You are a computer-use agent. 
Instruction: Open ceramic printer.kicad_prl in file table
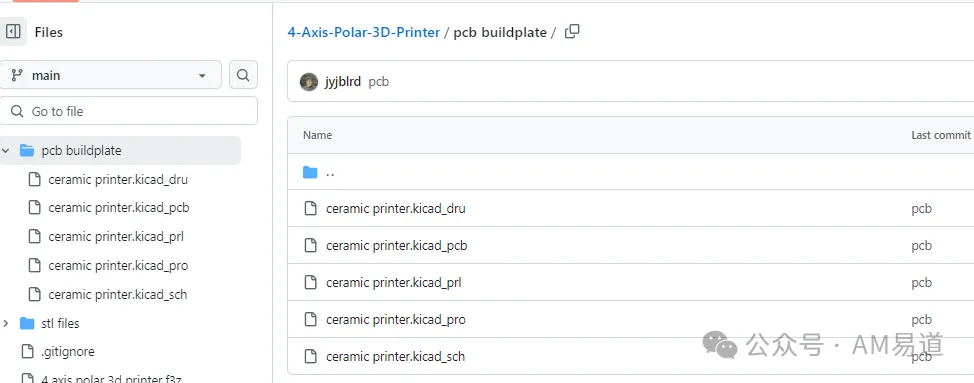tap(394, 282)
